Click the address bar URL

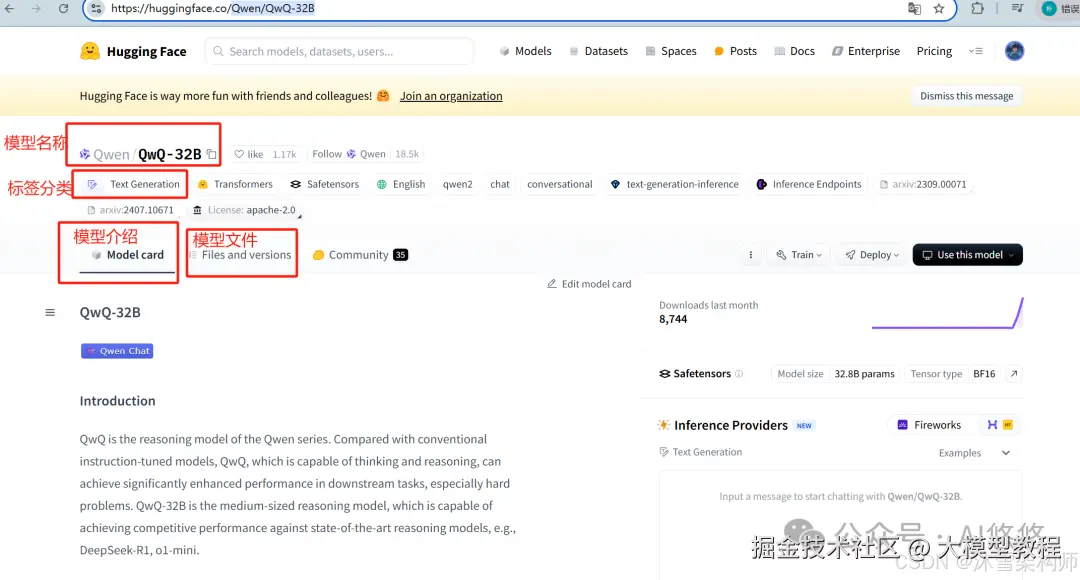click(212, 8)
